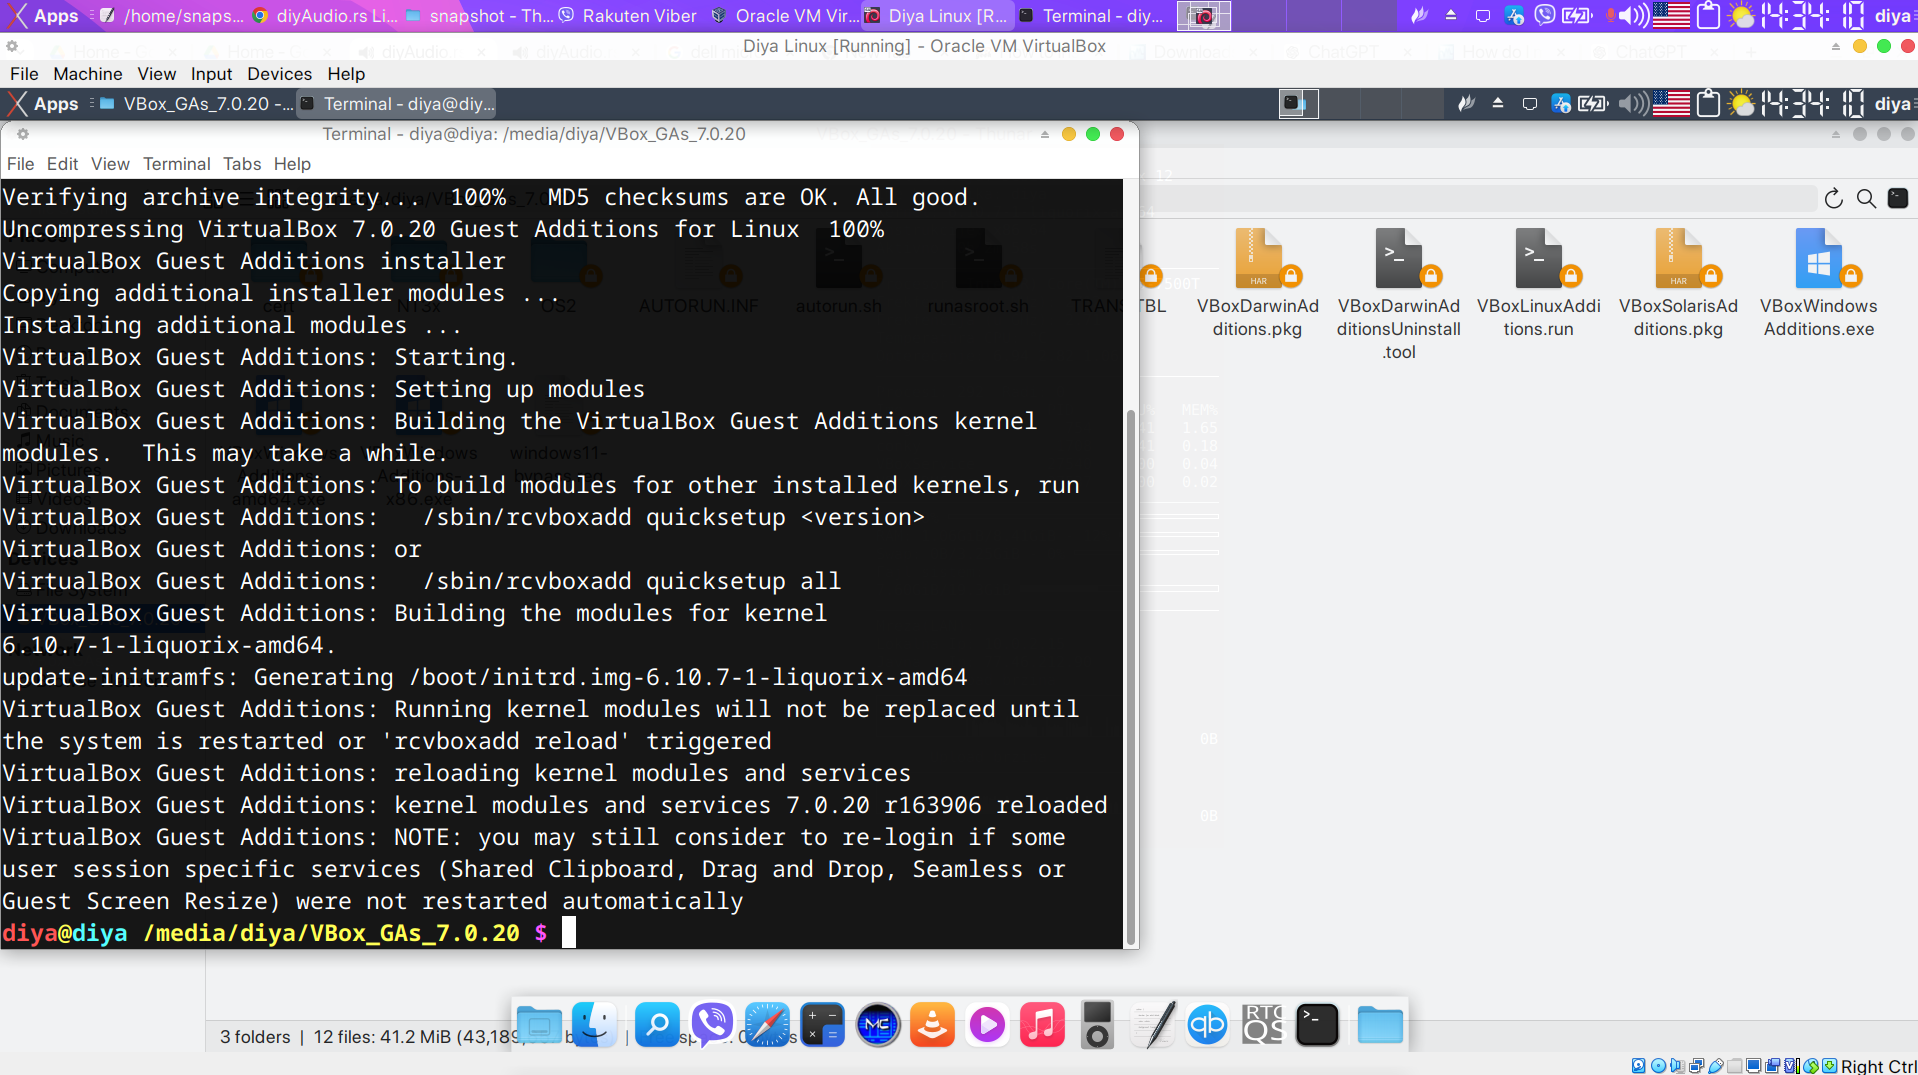The height and width of the screenshot is (1075, 1918).
Task: Select VBoxDarwinAdditionsUninstall.tool file
Action: click(x=1398, y=295)
